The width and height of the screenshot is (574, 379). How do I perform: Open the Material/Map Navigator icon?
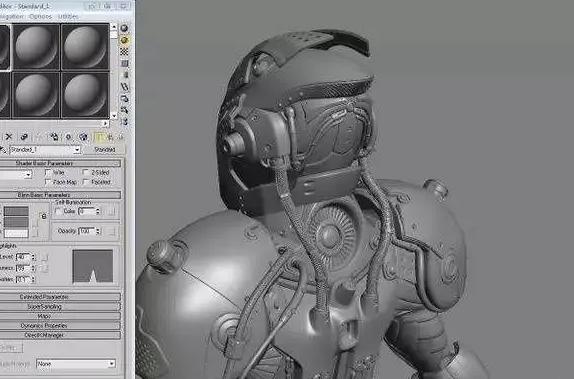click(x=124, y=121)
